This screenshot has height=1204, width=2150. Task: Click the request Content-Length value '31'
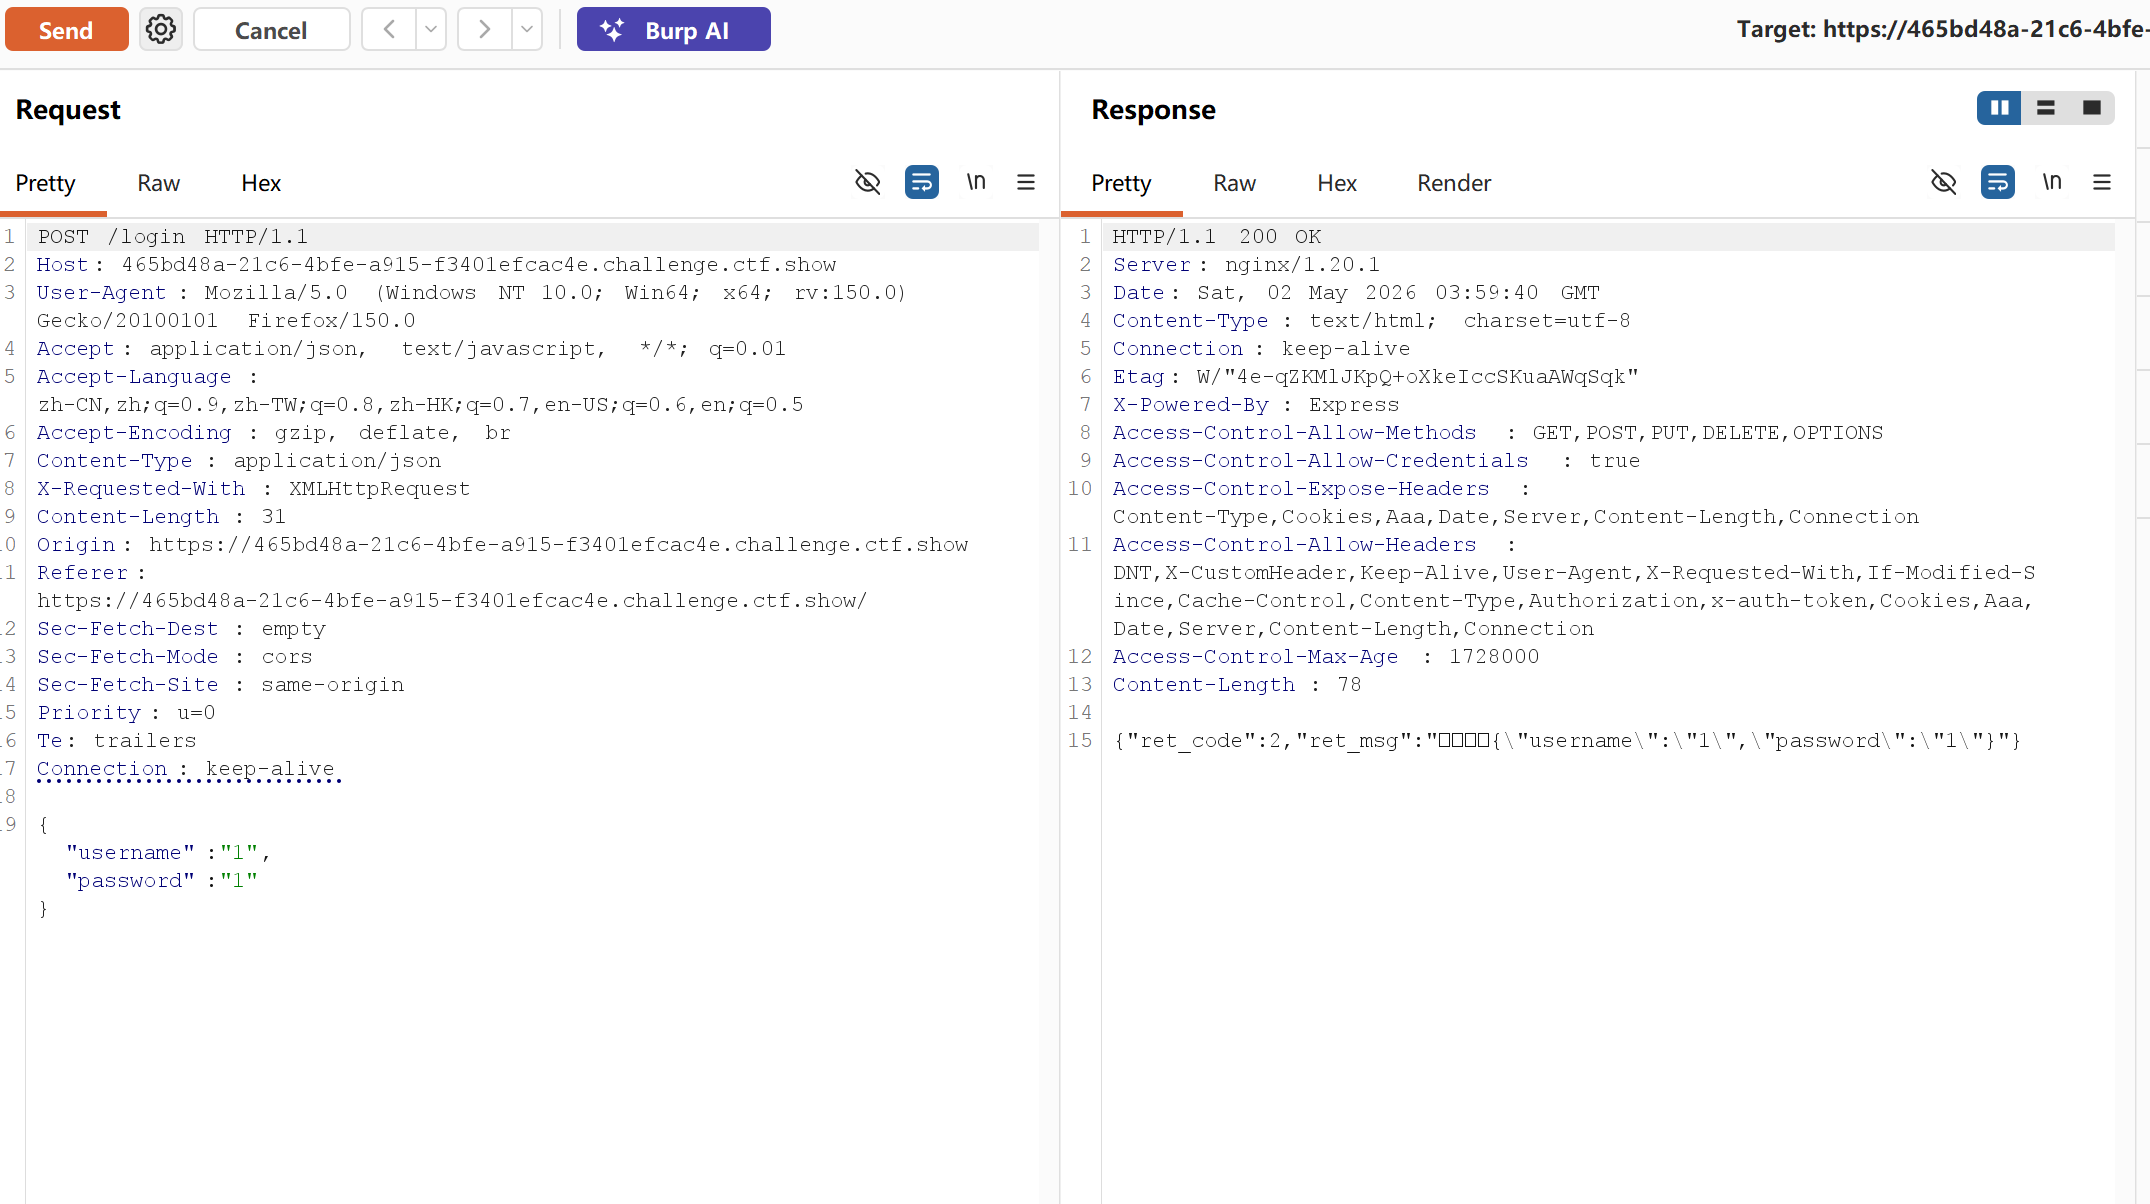(x=274, y=517)
